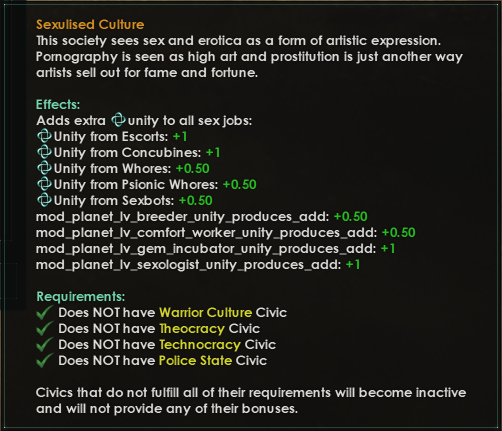This screenshot has height=431, width=502.
Task: Select the Warrior Culture civic link
Action: click(205, 313)
